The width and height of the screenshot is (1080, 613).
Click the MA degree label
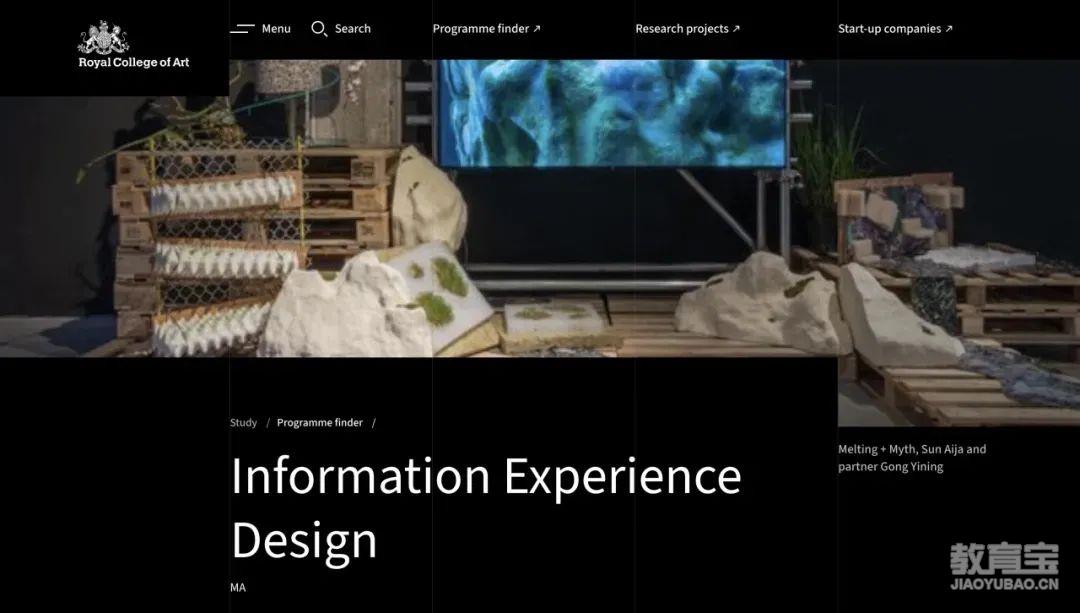coord(238,588)
